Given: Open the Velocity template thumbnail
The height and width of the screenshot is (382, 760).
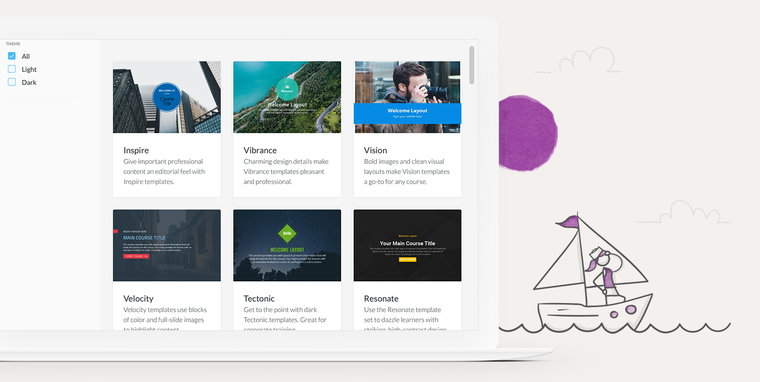Looking at the screenshot, I should click(x=167, y=245).
